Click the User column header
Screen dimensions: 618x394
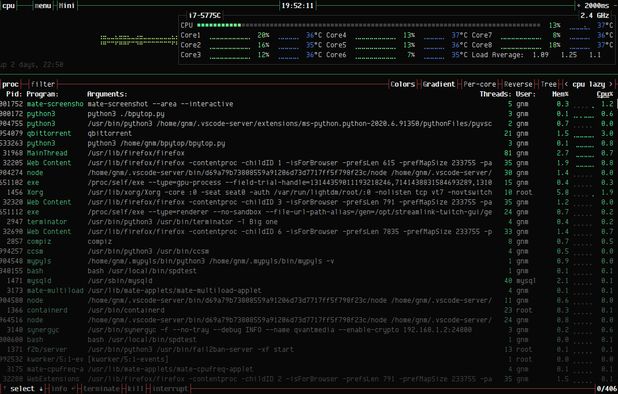coord(526,94)
